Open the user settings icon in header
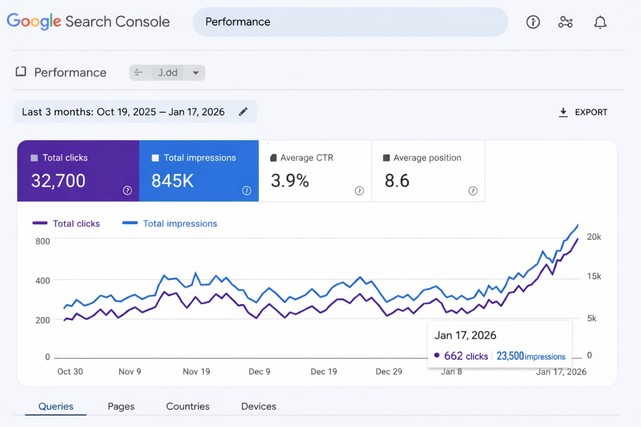Viewport: 641px width, 427px height. tap(566, 22)
